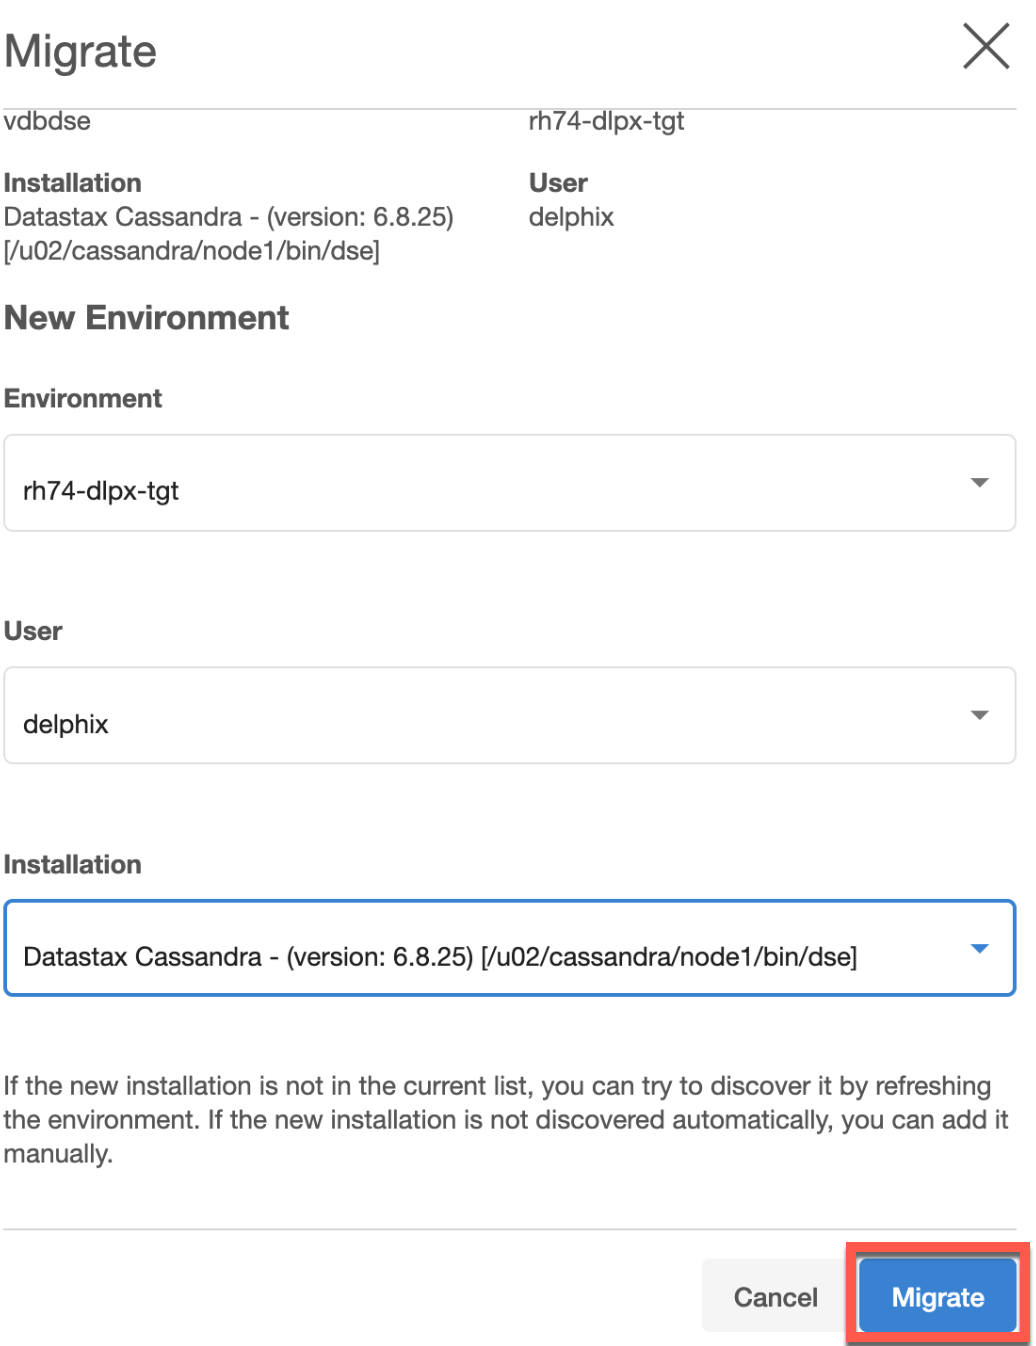
Task: Close the Migrate dialog with the X
Action: 985,47
